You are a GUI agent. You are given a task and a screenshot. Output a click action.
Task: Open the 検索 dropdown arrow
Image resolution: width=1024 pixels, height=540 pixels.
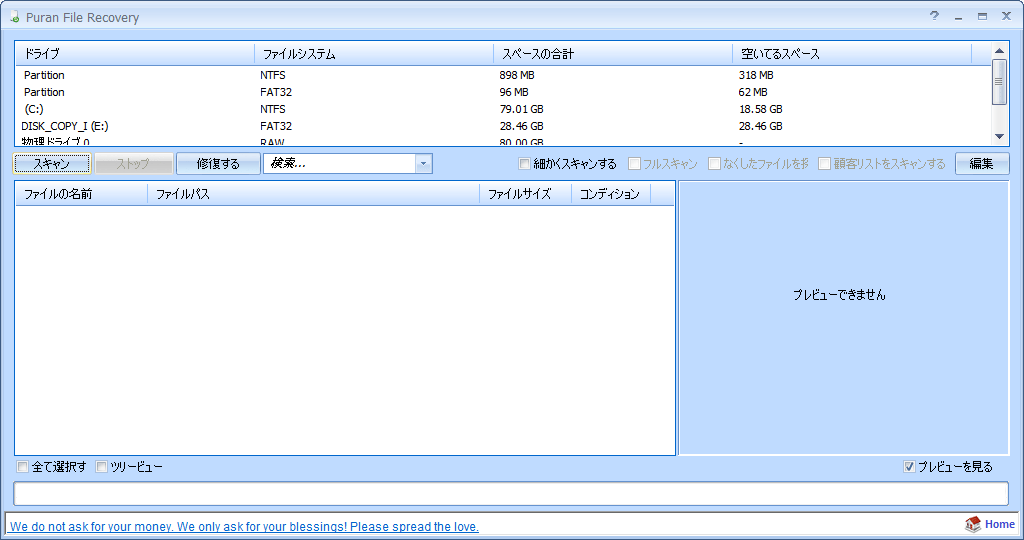tap(423, 164)
